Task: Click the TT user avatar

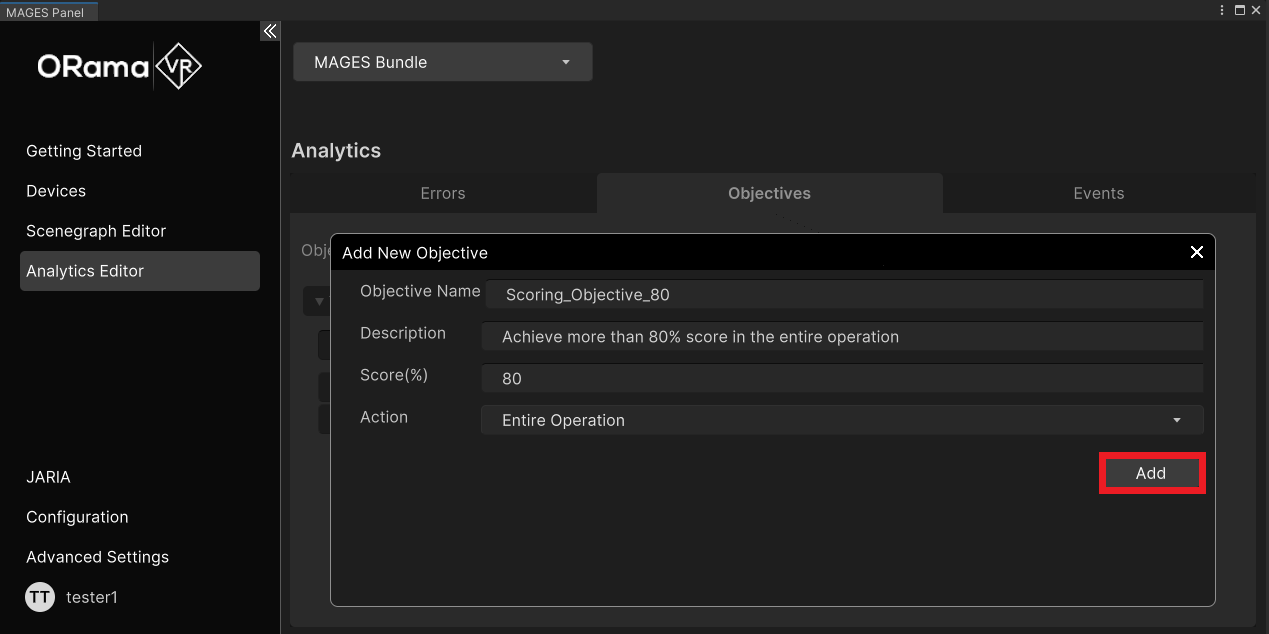Action: coord(39,597)
